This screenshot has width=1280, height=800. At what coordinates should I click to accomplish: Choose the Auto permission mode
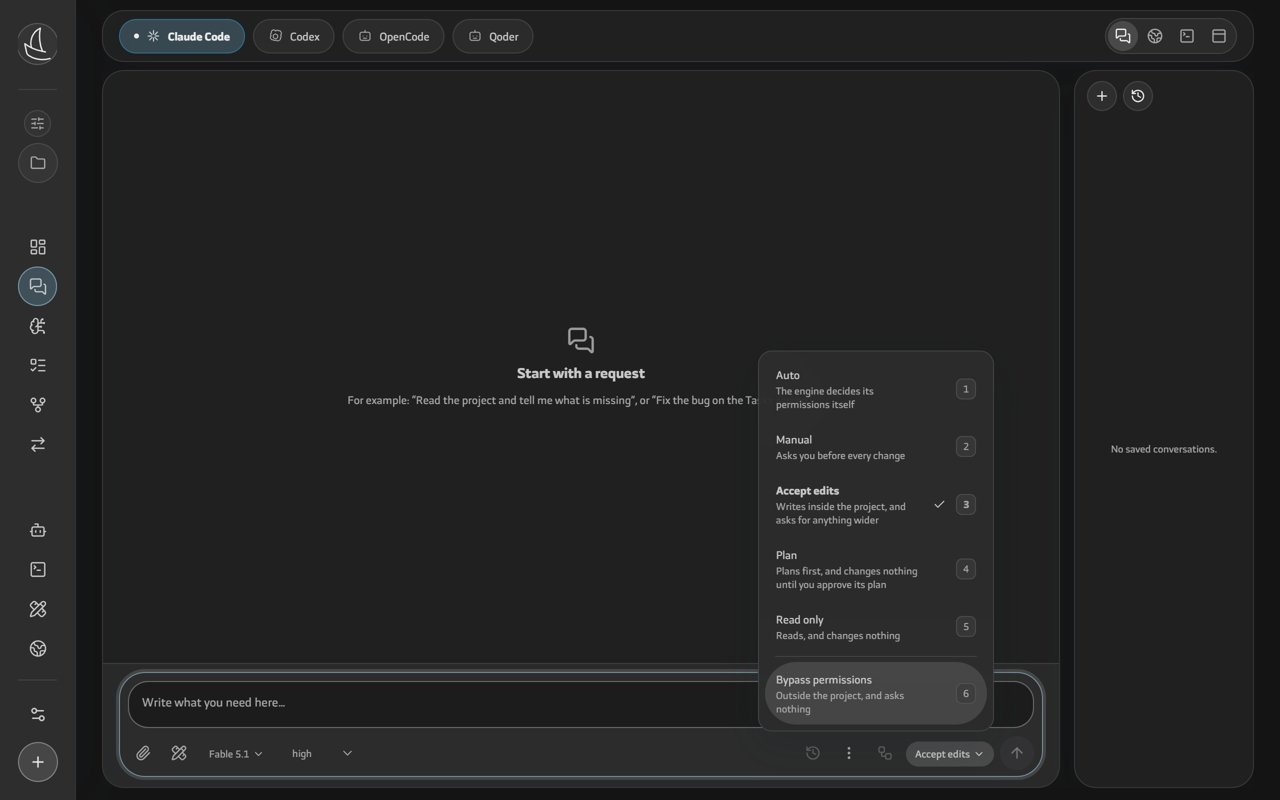(x=876, y=389)
